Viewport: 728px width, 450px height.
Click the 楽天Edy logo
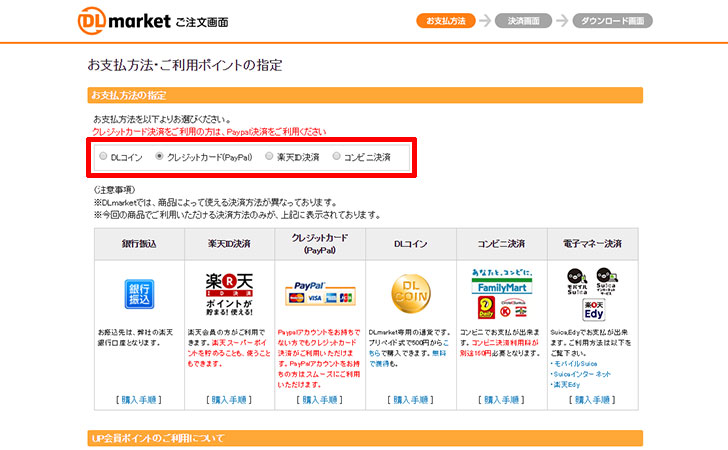coord(593,310)
